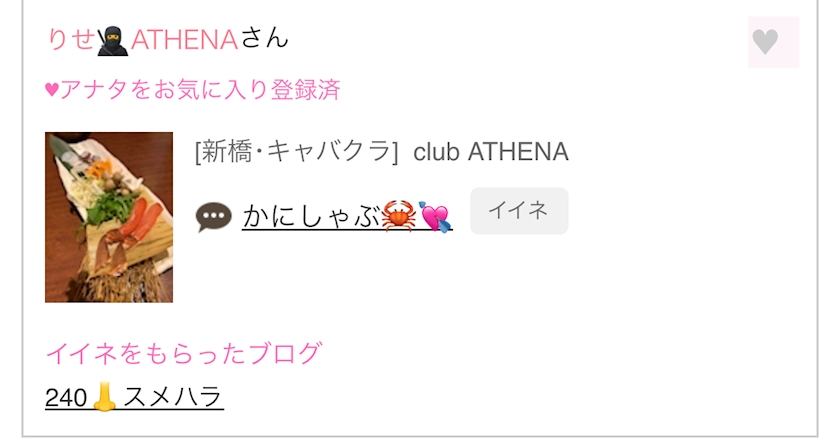Click the さん suffix after ATHENA

coord(264,39)
